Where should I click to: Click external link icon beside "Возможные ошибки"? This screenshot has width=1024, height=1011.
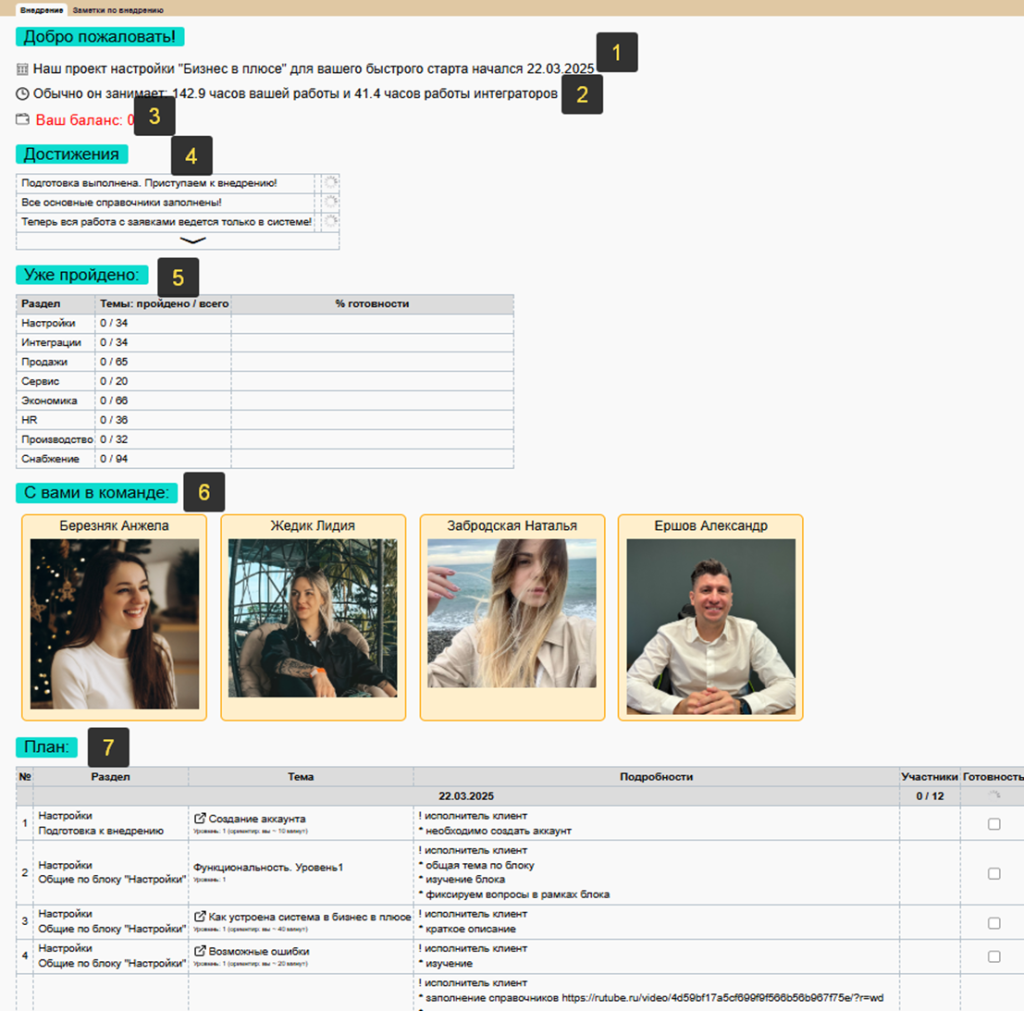(199, 951)
